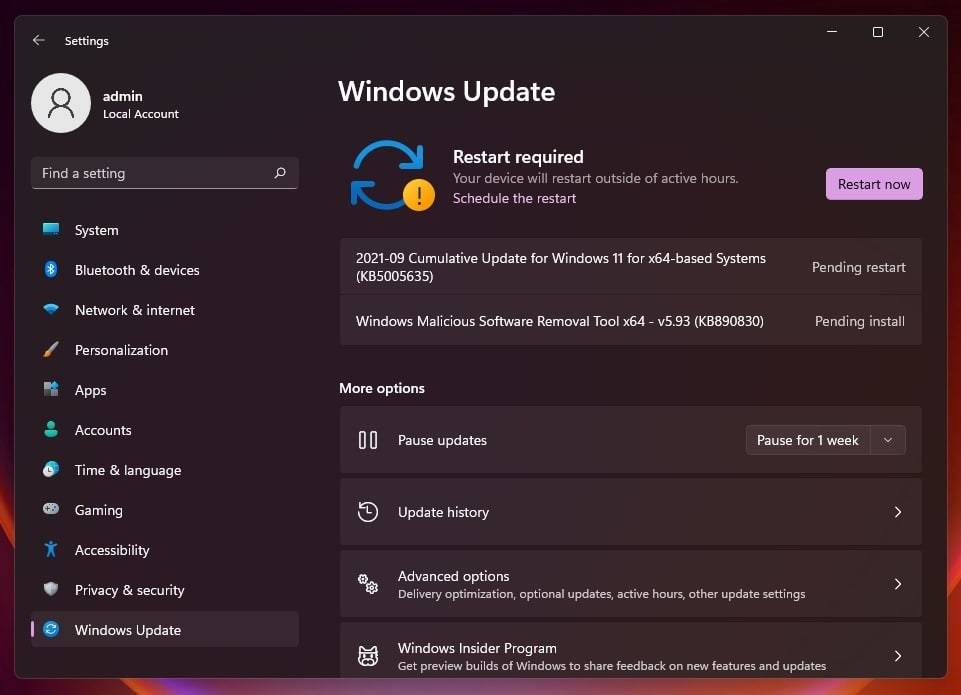Screen dimensions: 961x695
Task: Click the Accessibility icon
Action: (x=52, y=549)
